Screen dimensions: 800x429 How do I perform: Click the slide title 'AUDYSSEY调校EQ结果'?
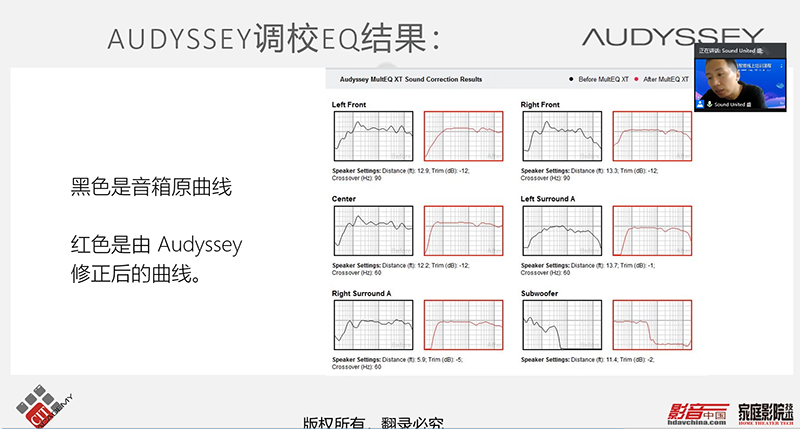pyautogui.click(x=273, y=39)
